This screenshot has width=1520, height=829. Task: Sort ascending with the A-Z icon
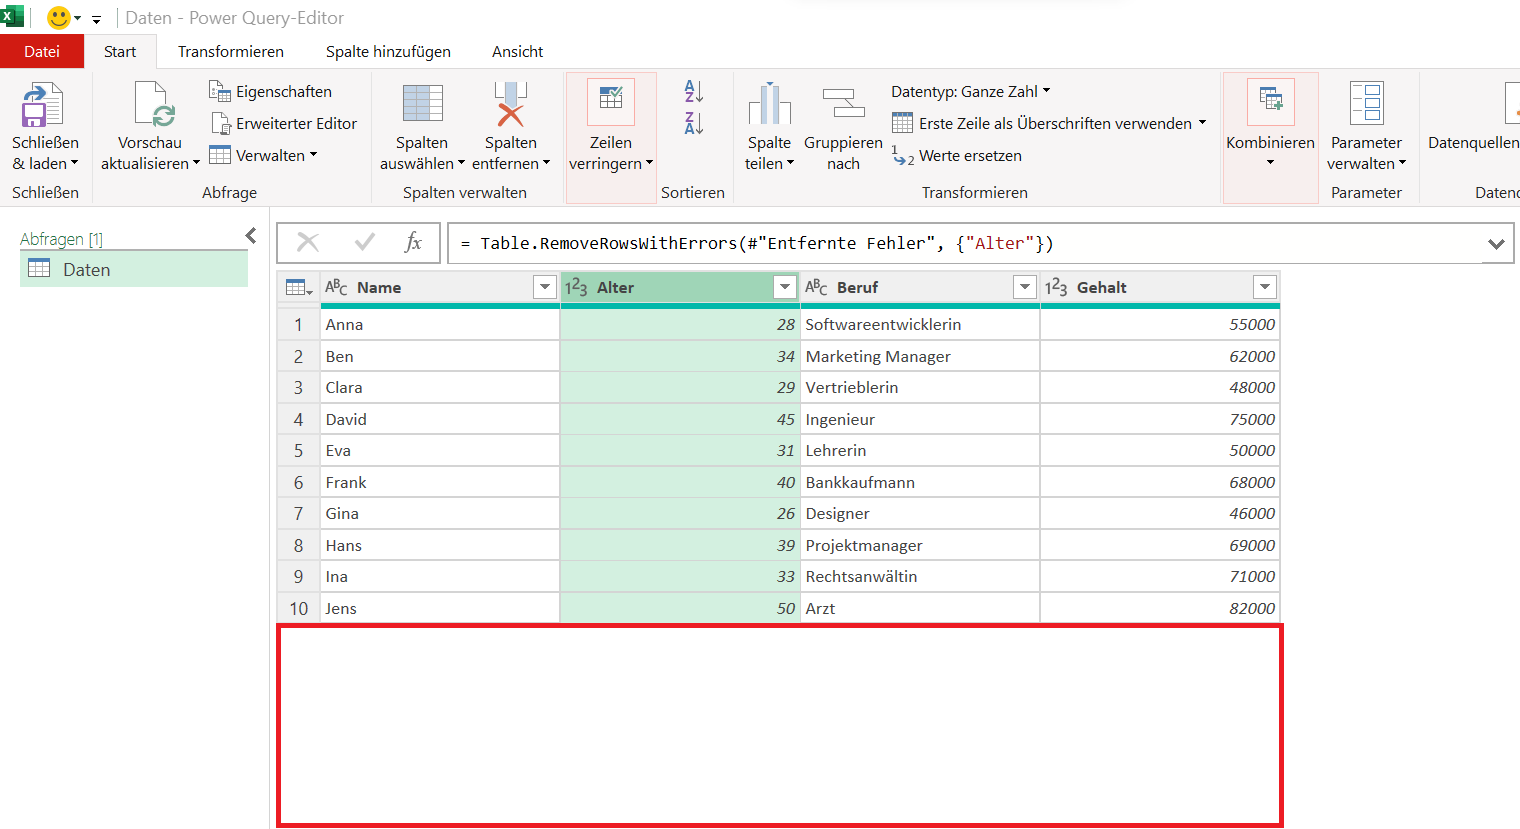(693, 91)
